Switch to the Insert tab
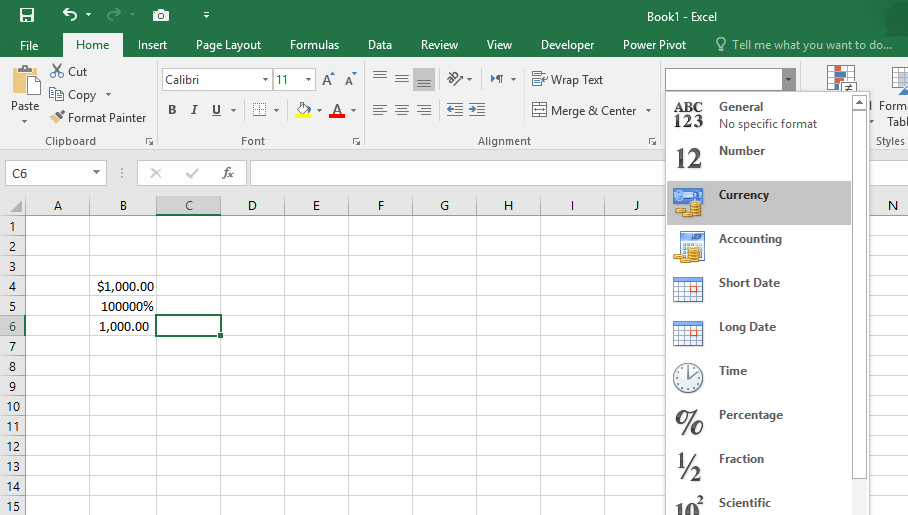The height and width of the screenshot is (515, 908). [152, 45]
